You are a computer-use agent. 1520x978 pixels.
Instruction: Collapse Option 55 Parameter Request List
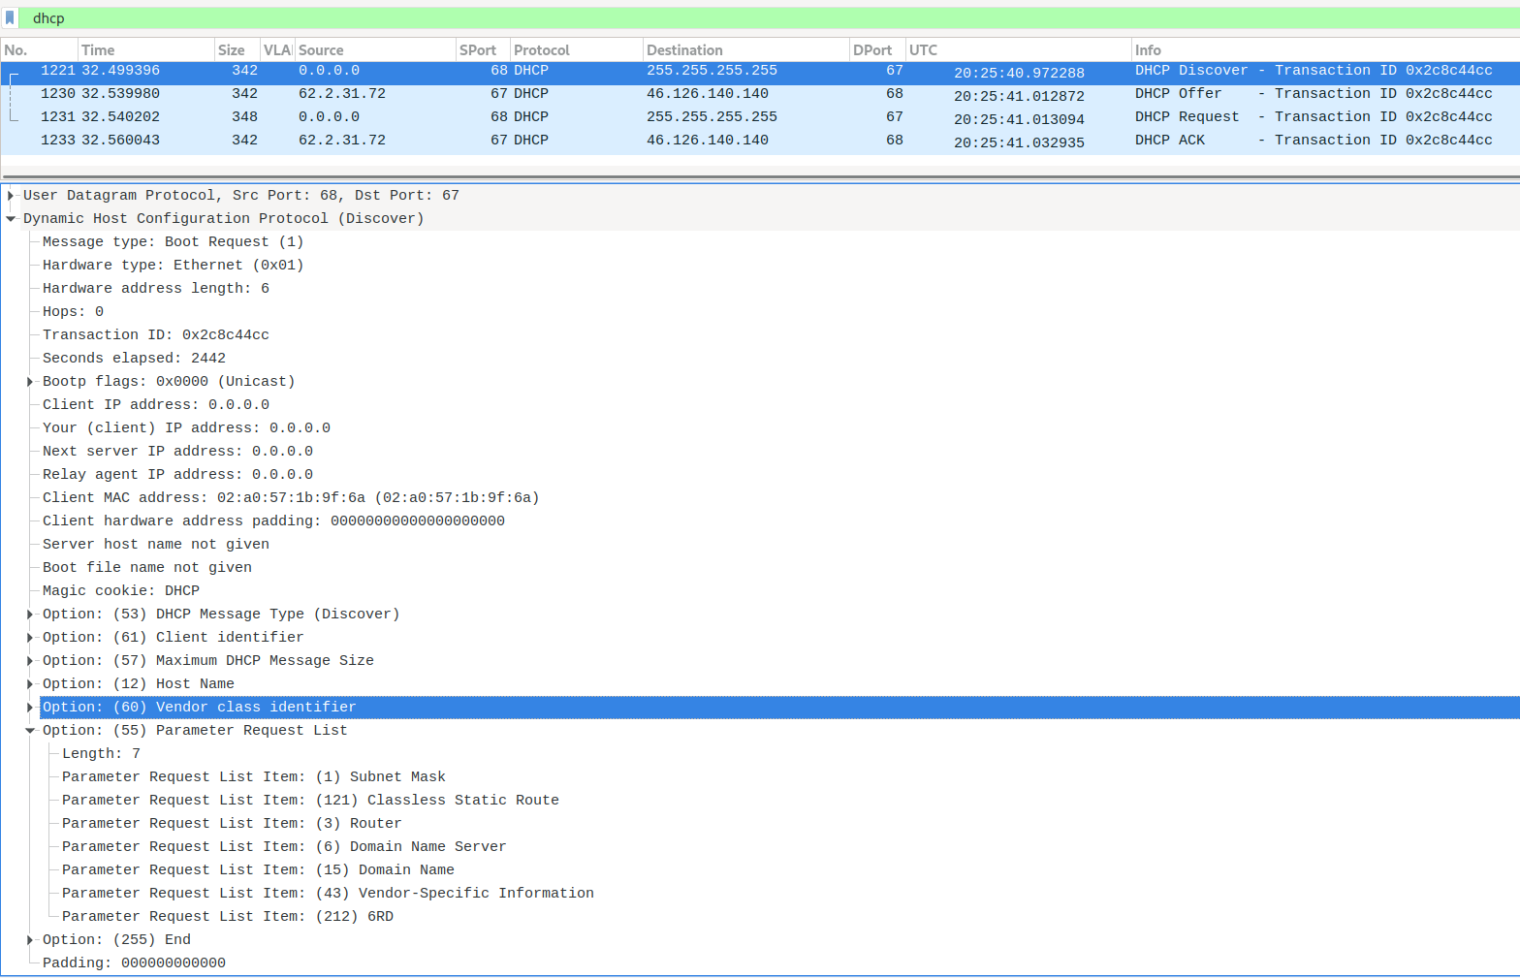pos(30,731)
